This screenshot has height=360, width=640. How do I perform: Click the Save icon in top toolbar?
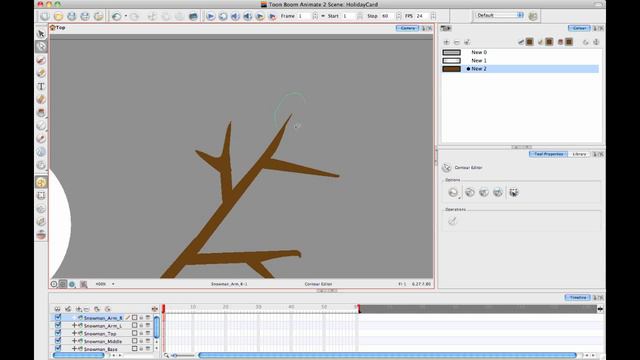[x=72, y=16]
